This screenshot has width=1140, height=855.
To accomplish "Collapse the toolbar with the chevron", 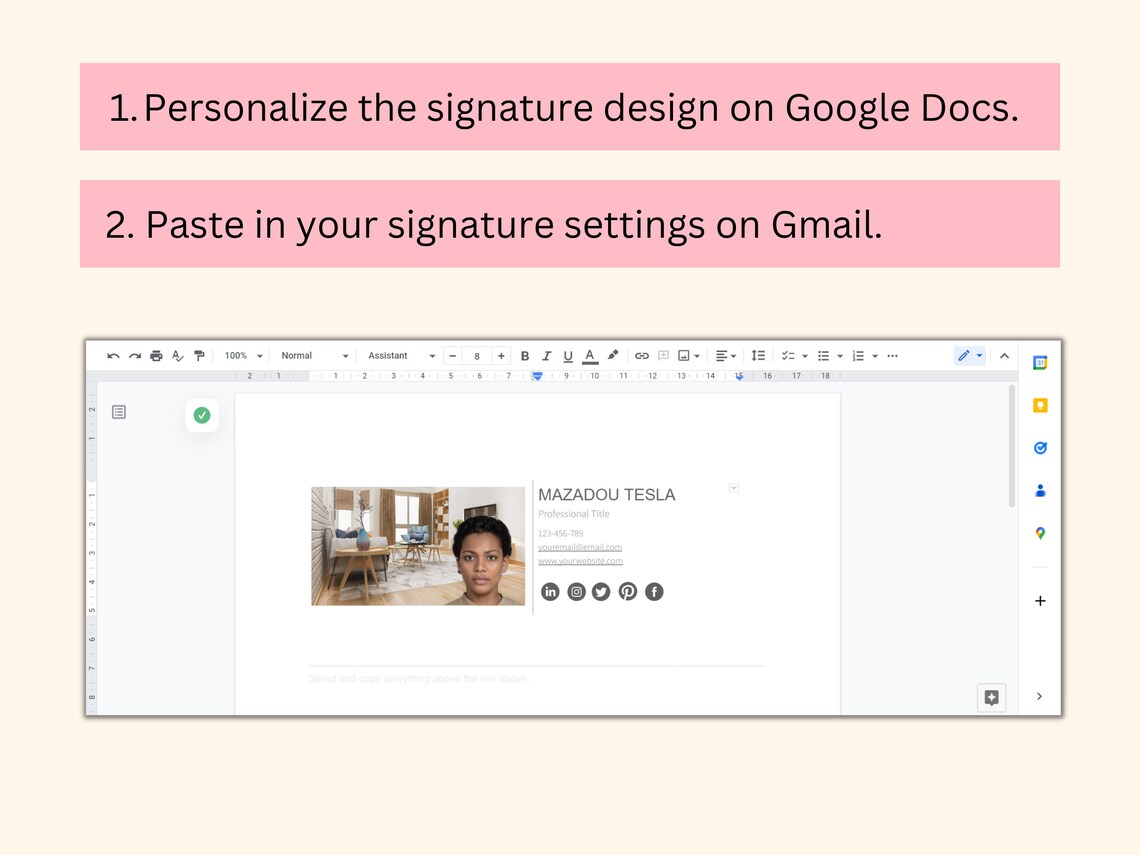I will (x=1003, y=355).
